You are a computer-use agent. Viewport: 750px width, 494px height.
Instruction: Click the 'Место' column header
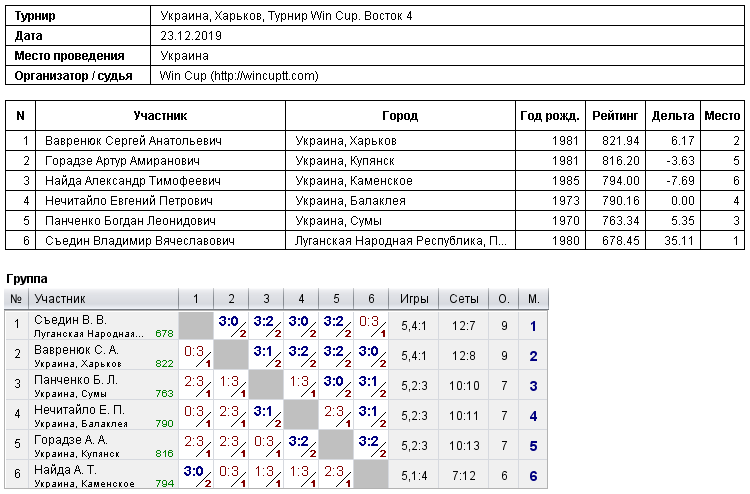[x=722, y=116]
